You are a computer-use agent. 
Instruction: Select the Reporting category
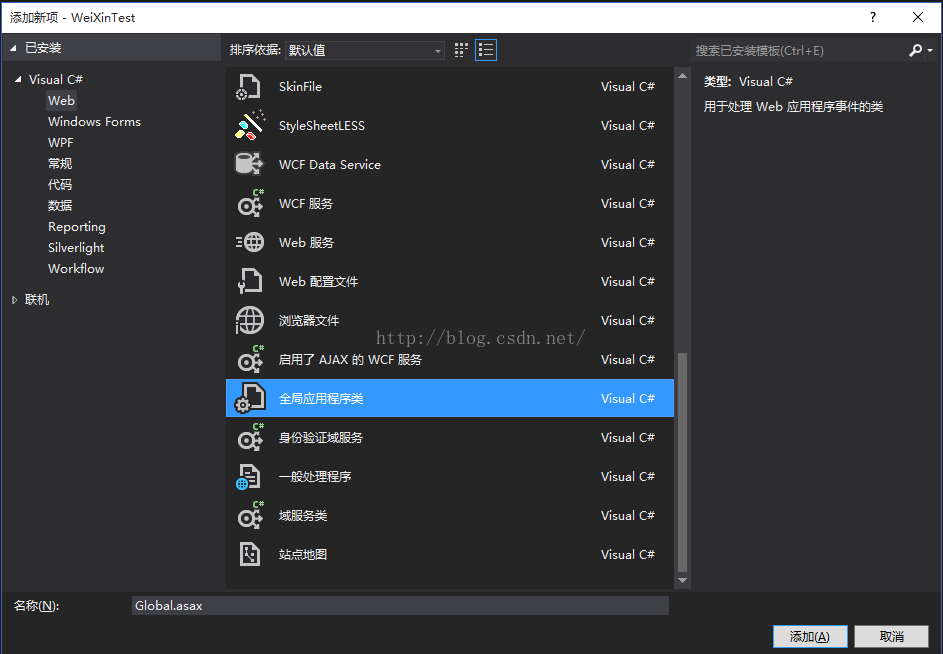(77, 227)
